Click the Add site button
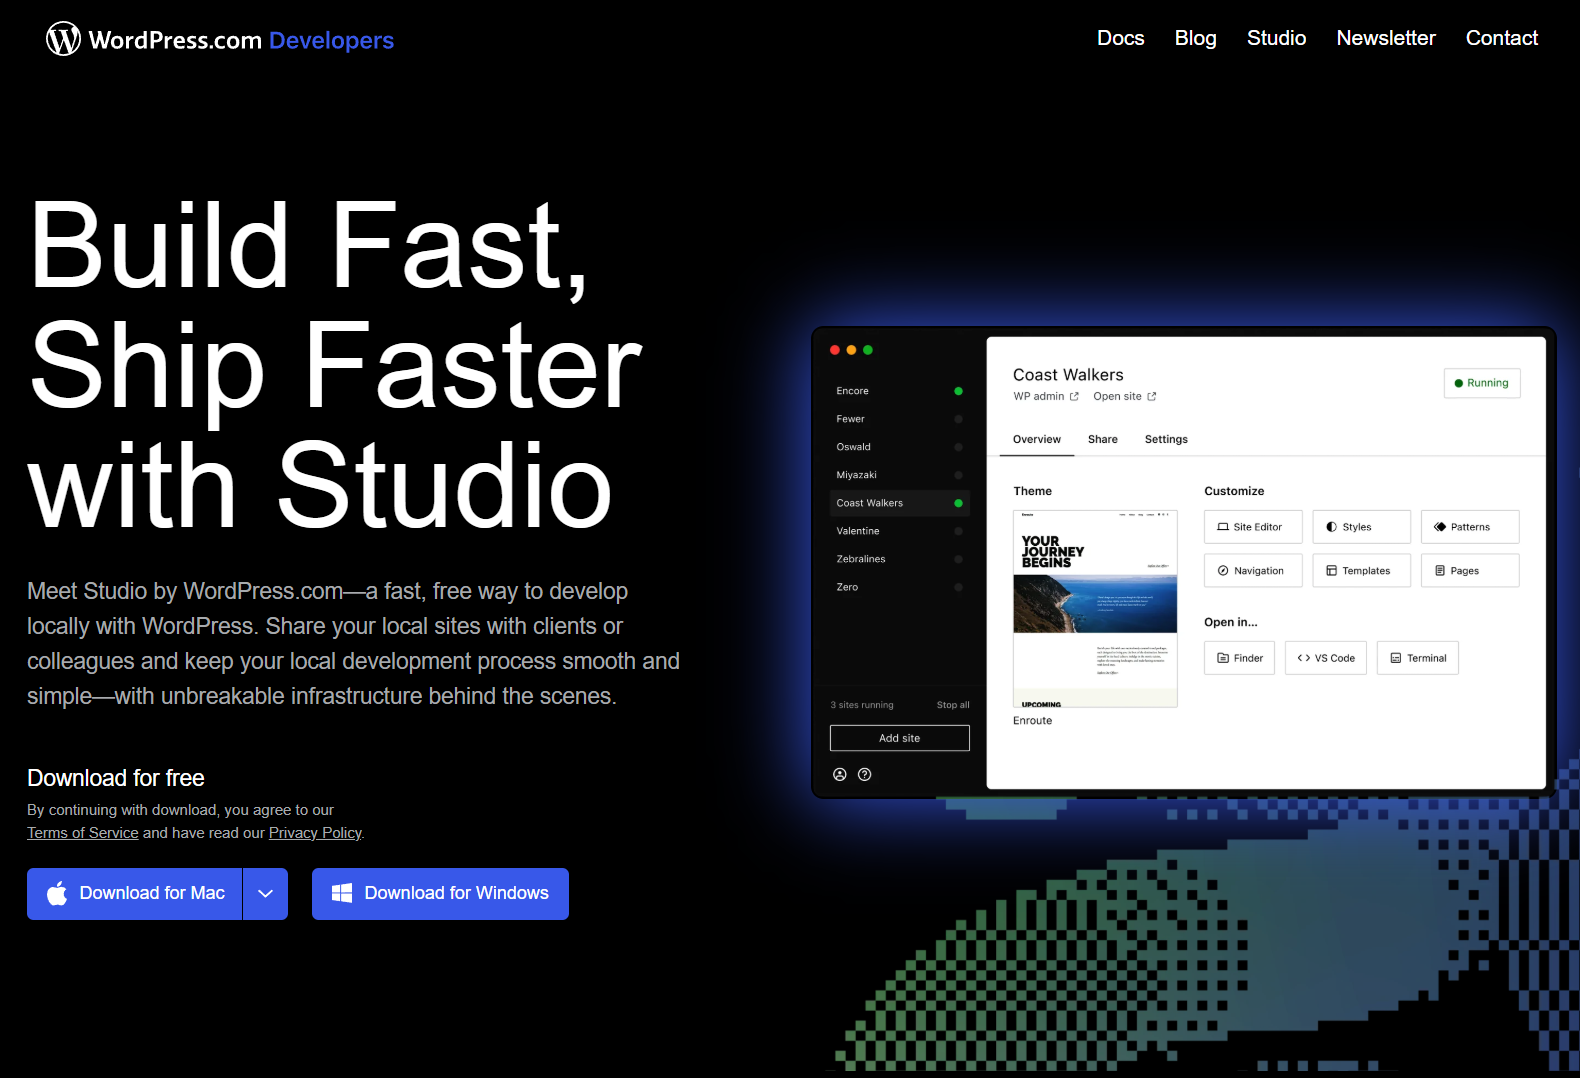Viewport: 1580px width, 1078px height. coord(899,738)
